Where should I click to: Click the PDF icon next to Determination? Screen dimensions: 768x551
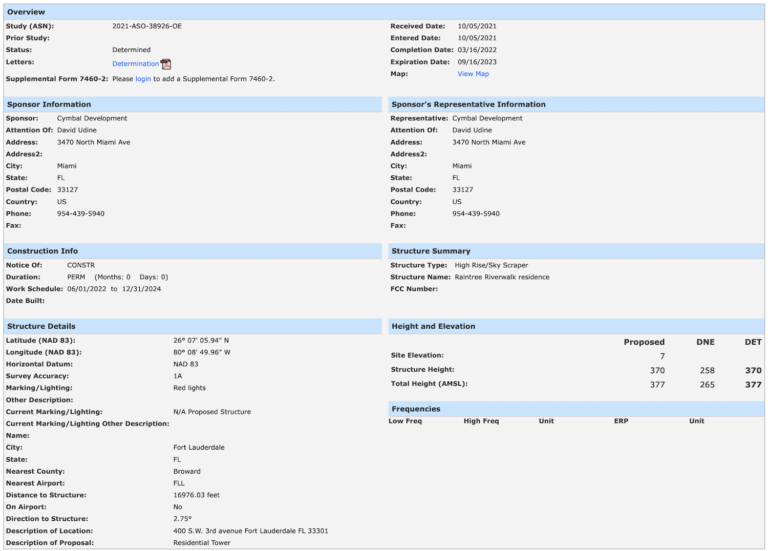point(166,64)
